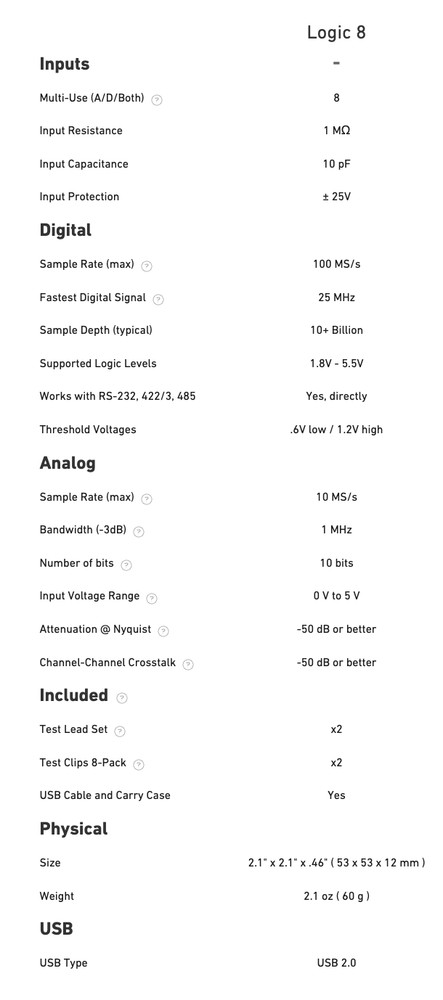Select the Physical section heading
Viewport: 443px width, 1000px height.
point(74,829)
